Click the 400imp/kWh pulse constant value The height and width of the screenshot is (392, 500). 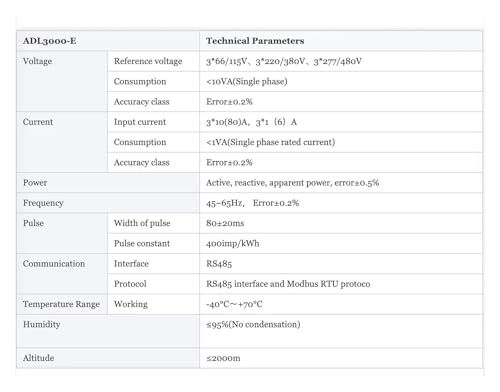click(233, 243)
